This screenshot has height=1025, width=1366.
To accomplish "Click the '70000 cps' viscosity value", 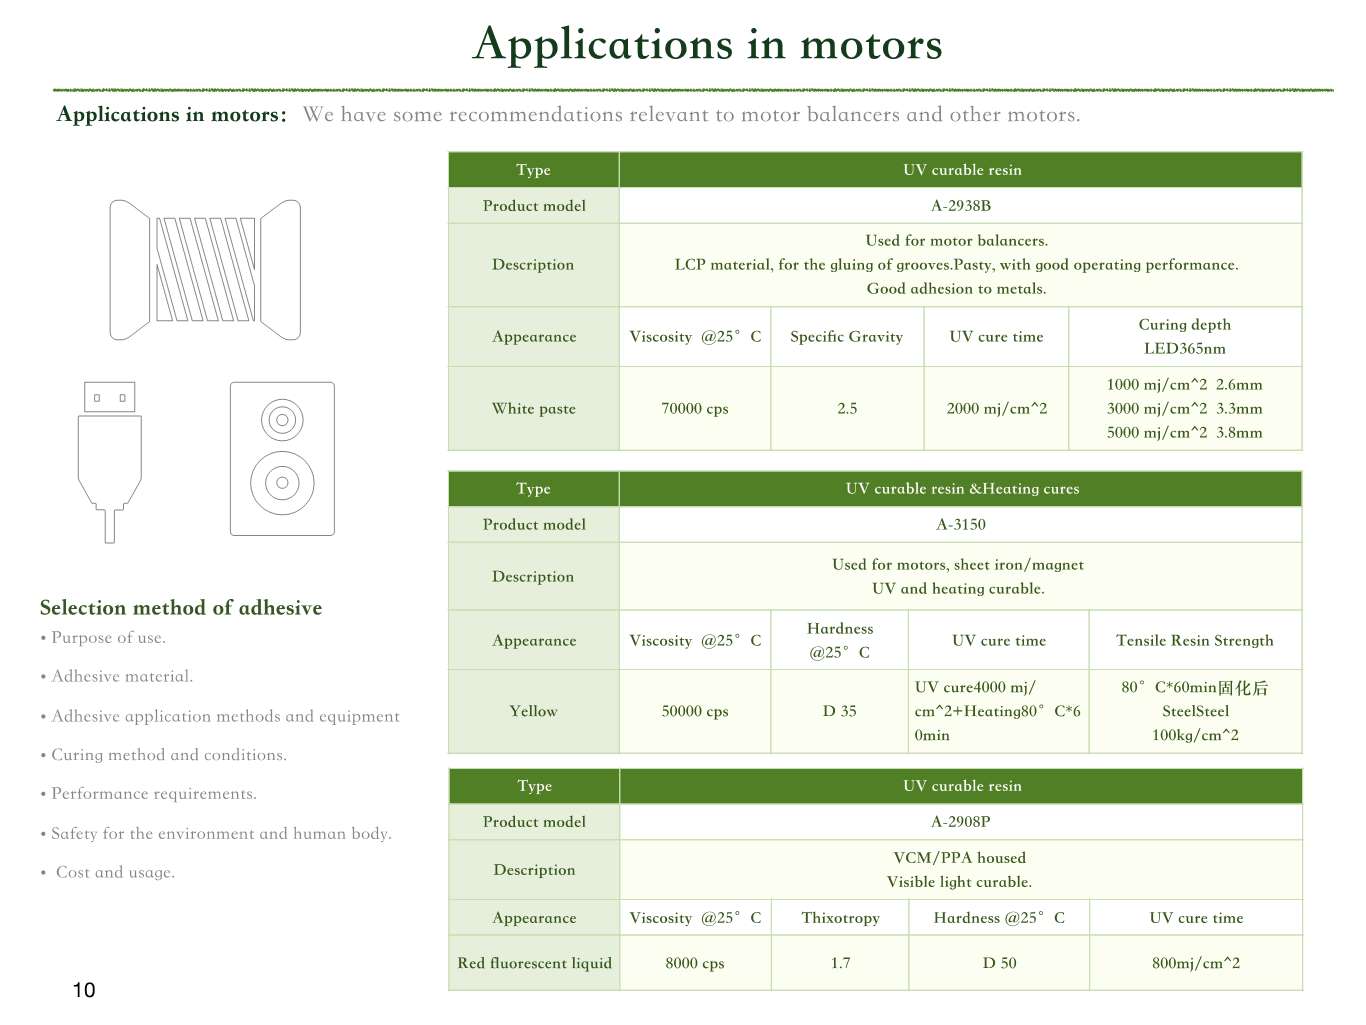I will (695, 409).
